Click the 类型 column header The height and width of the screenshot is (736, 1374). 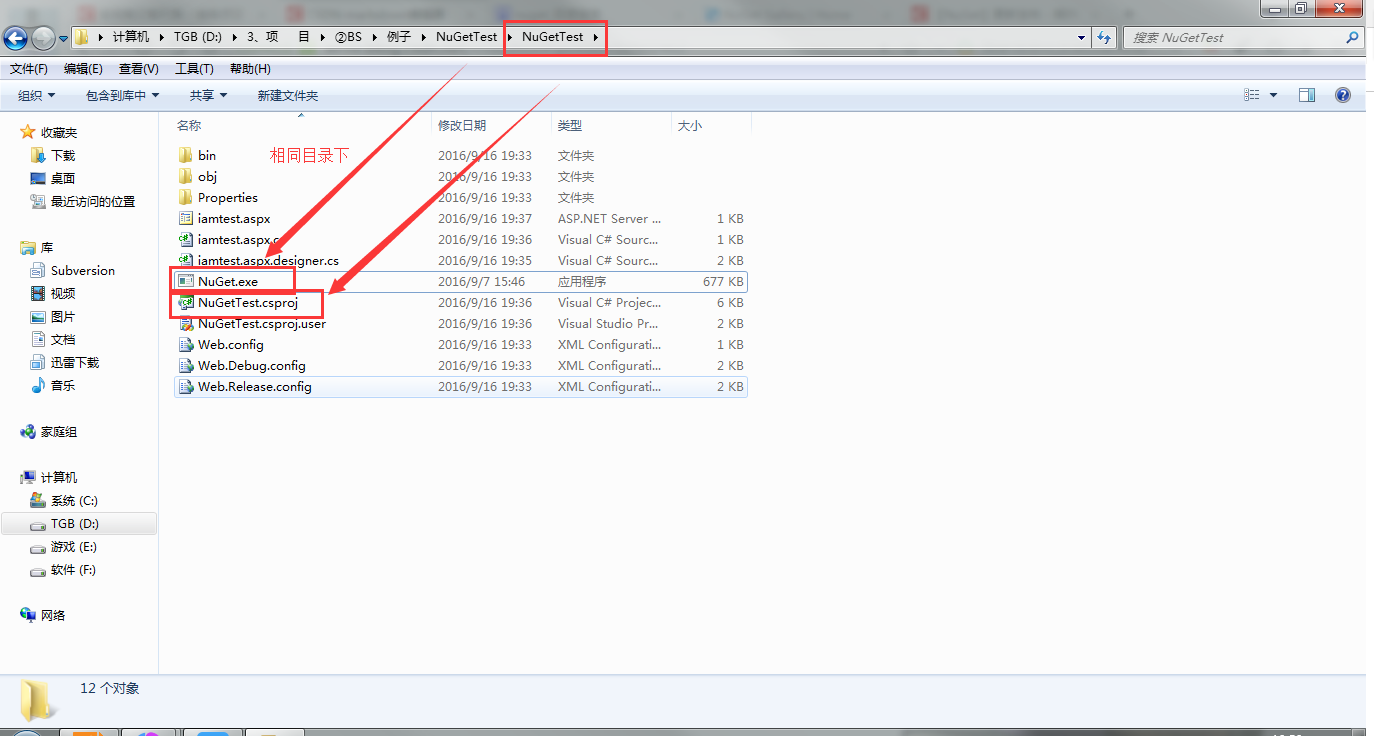(x=570, y=126)
